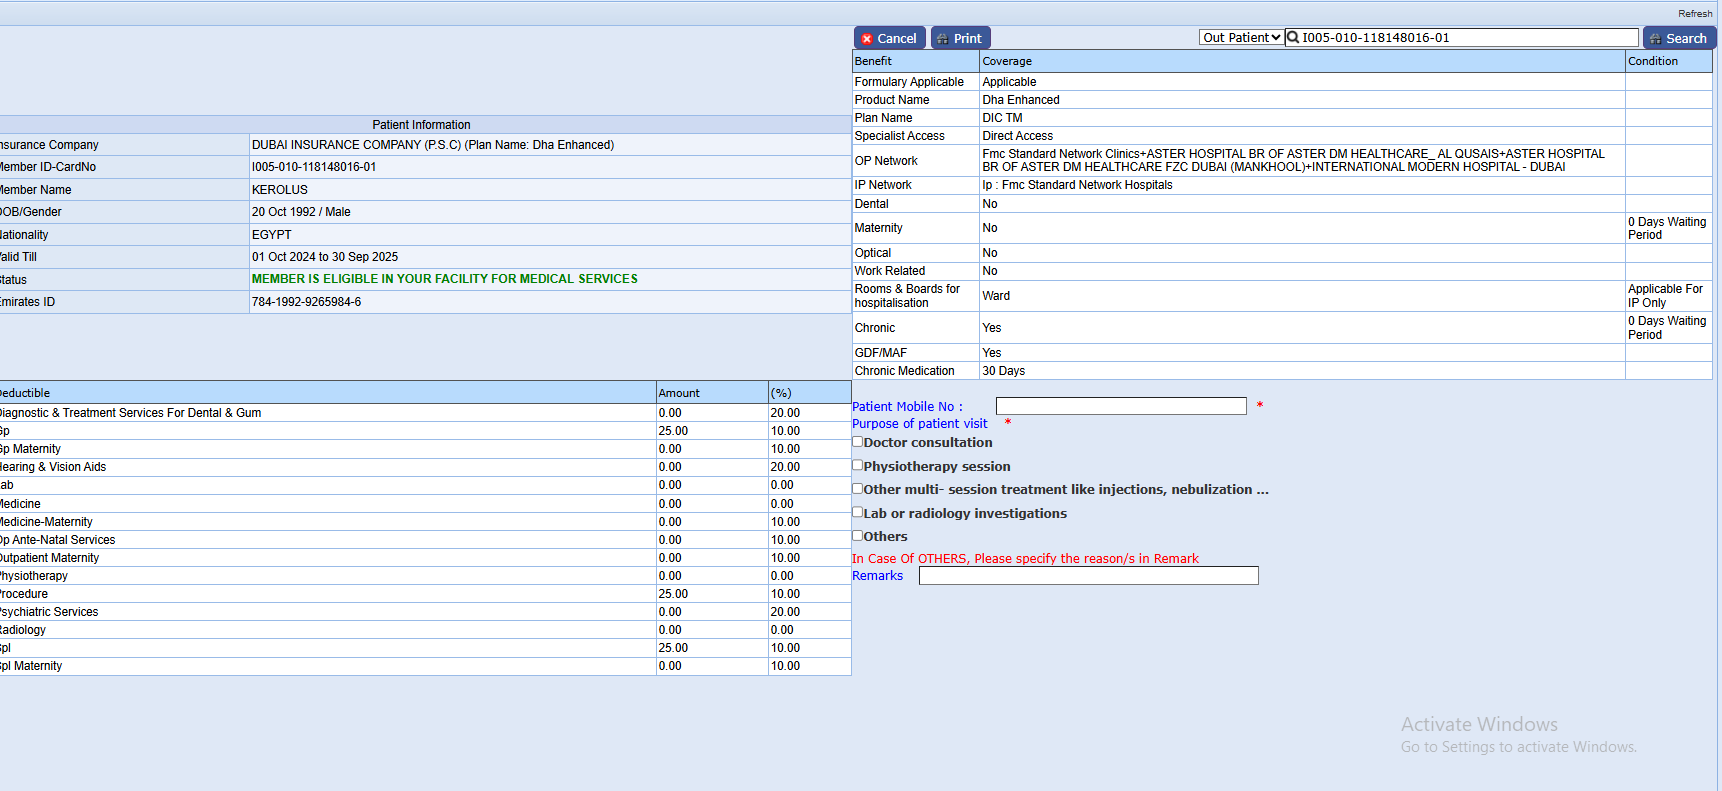Screen dimensions: 1722x791
Task: Check Other multi-session treatment checkbox
Action: pyautogui.click(x=858, y=489)
